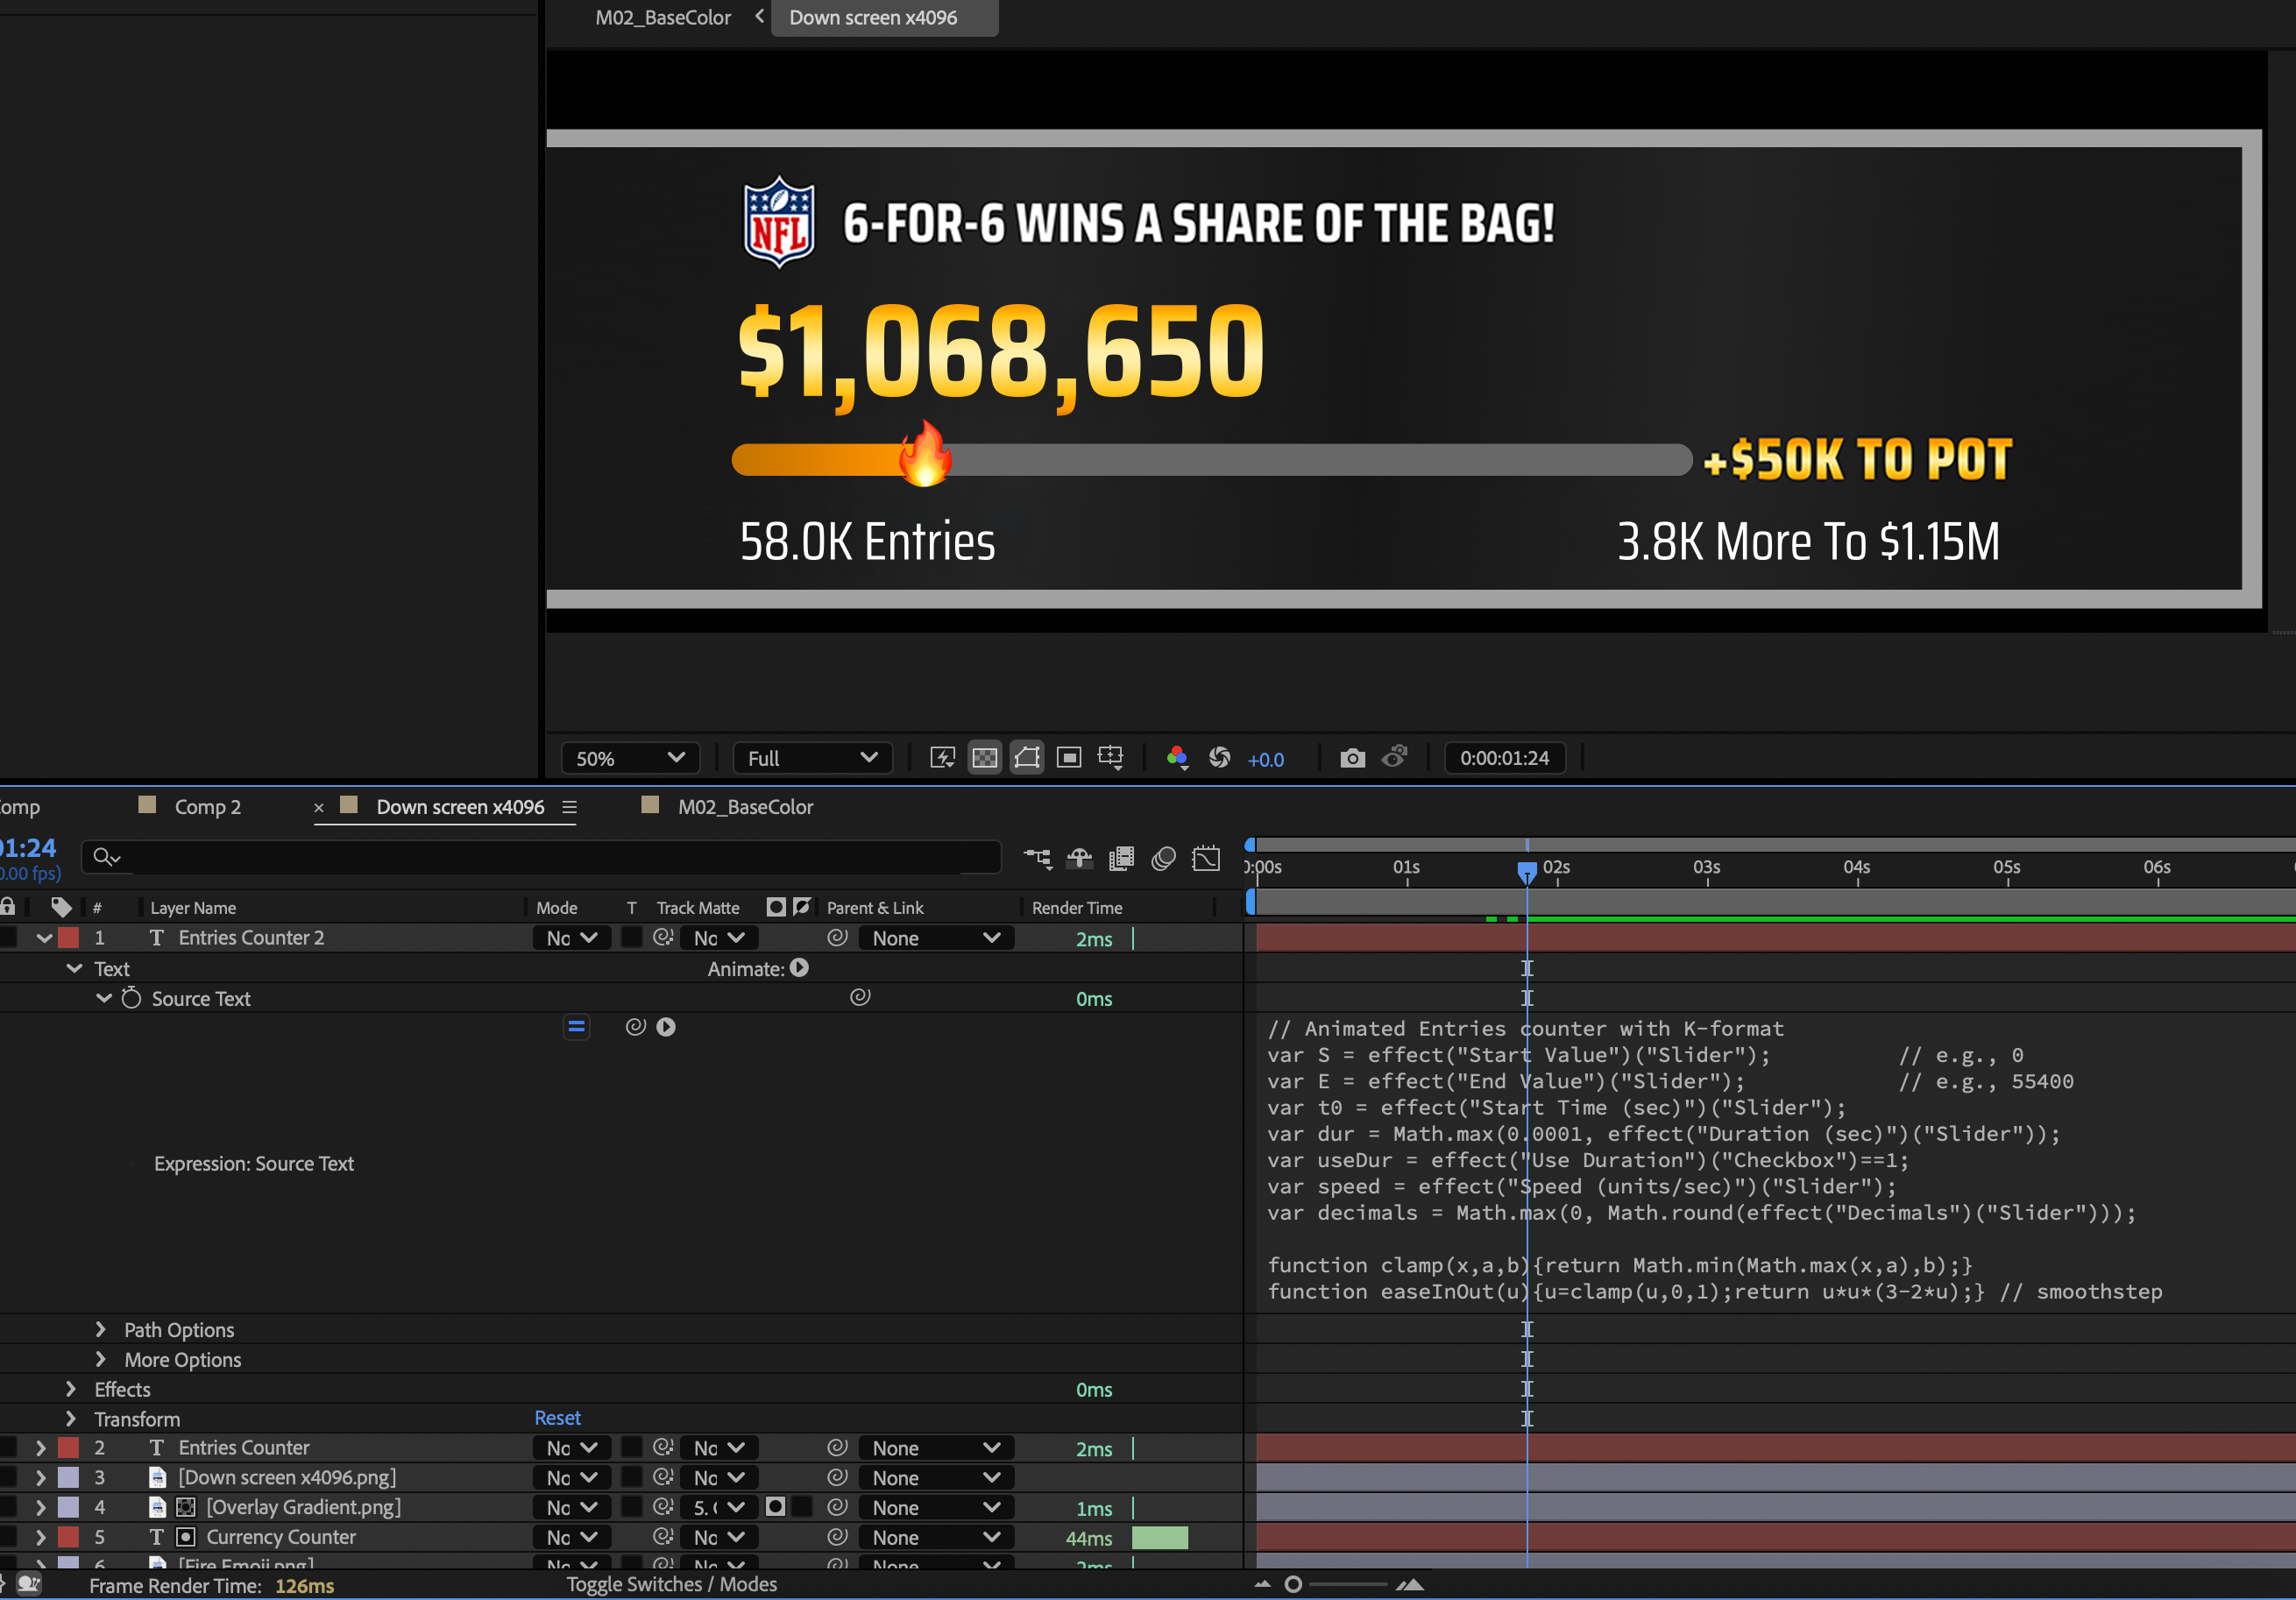The height and width of the screenshot is (1600, 2296).
Task: Open the 50% magnification dropdown
Action: click(x=630, y=758)
